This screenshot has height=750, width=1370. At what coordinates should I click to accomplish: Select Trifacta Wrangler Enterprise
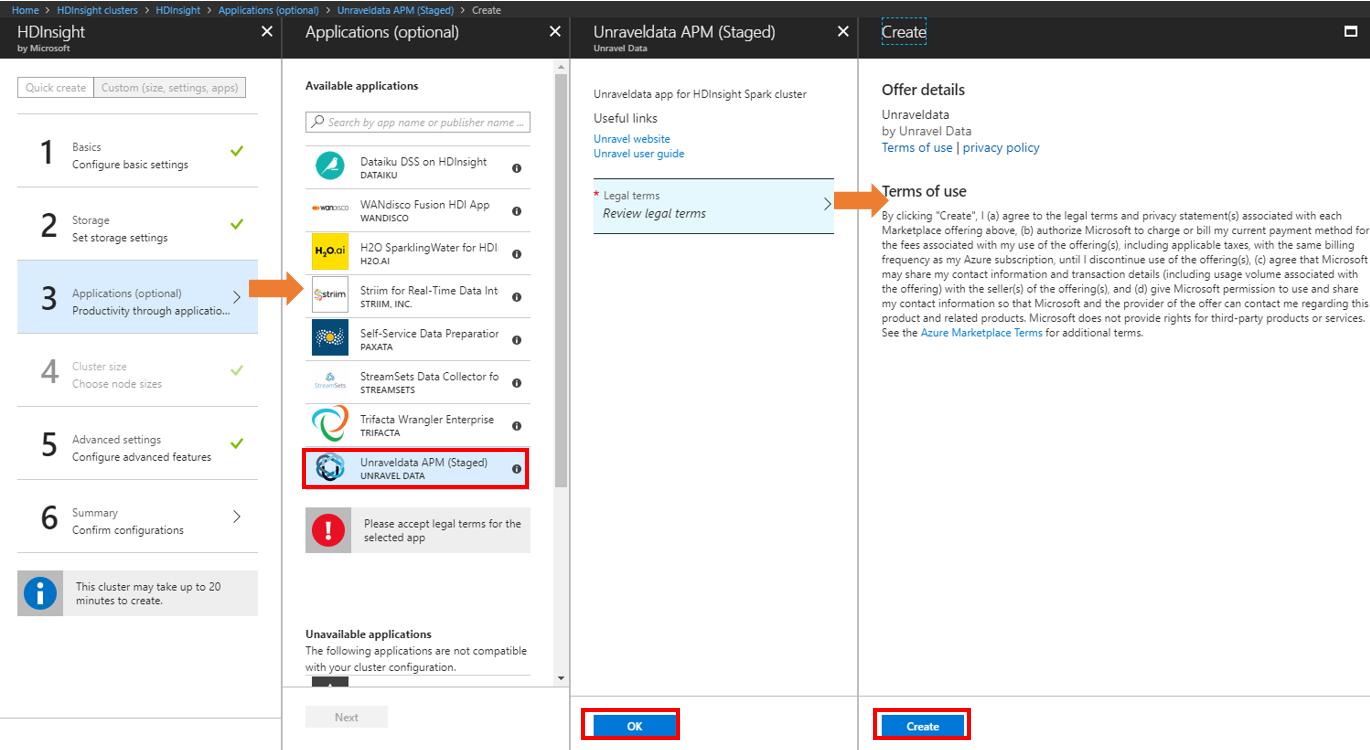[417, 425]
